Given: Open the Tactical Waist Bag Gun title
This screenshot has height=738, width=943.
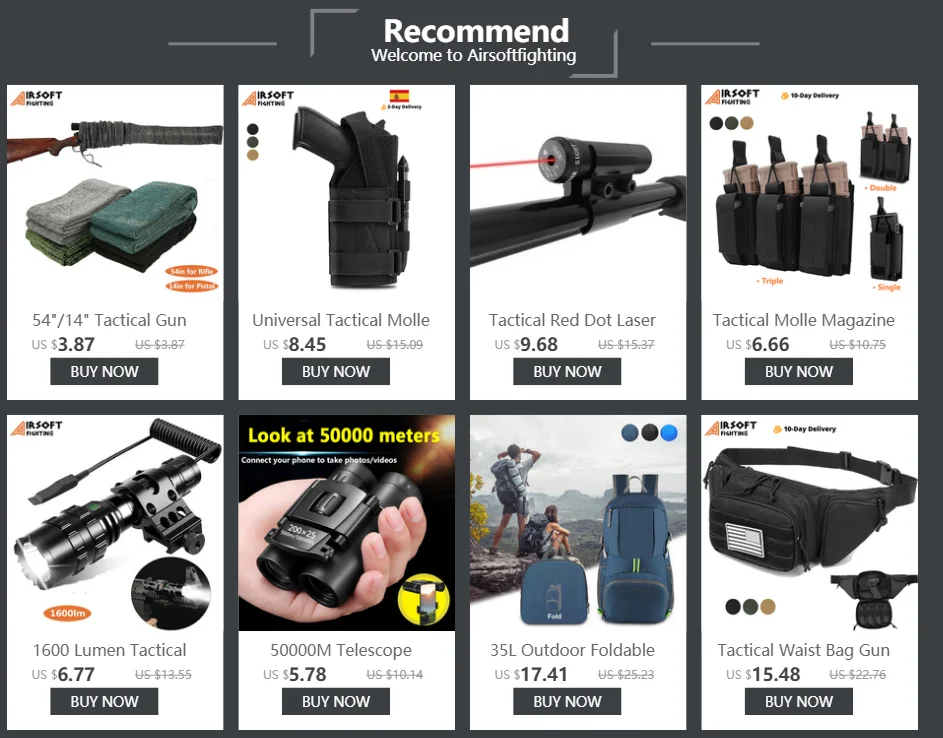Looking at the screenshot, I should point(803,650).
